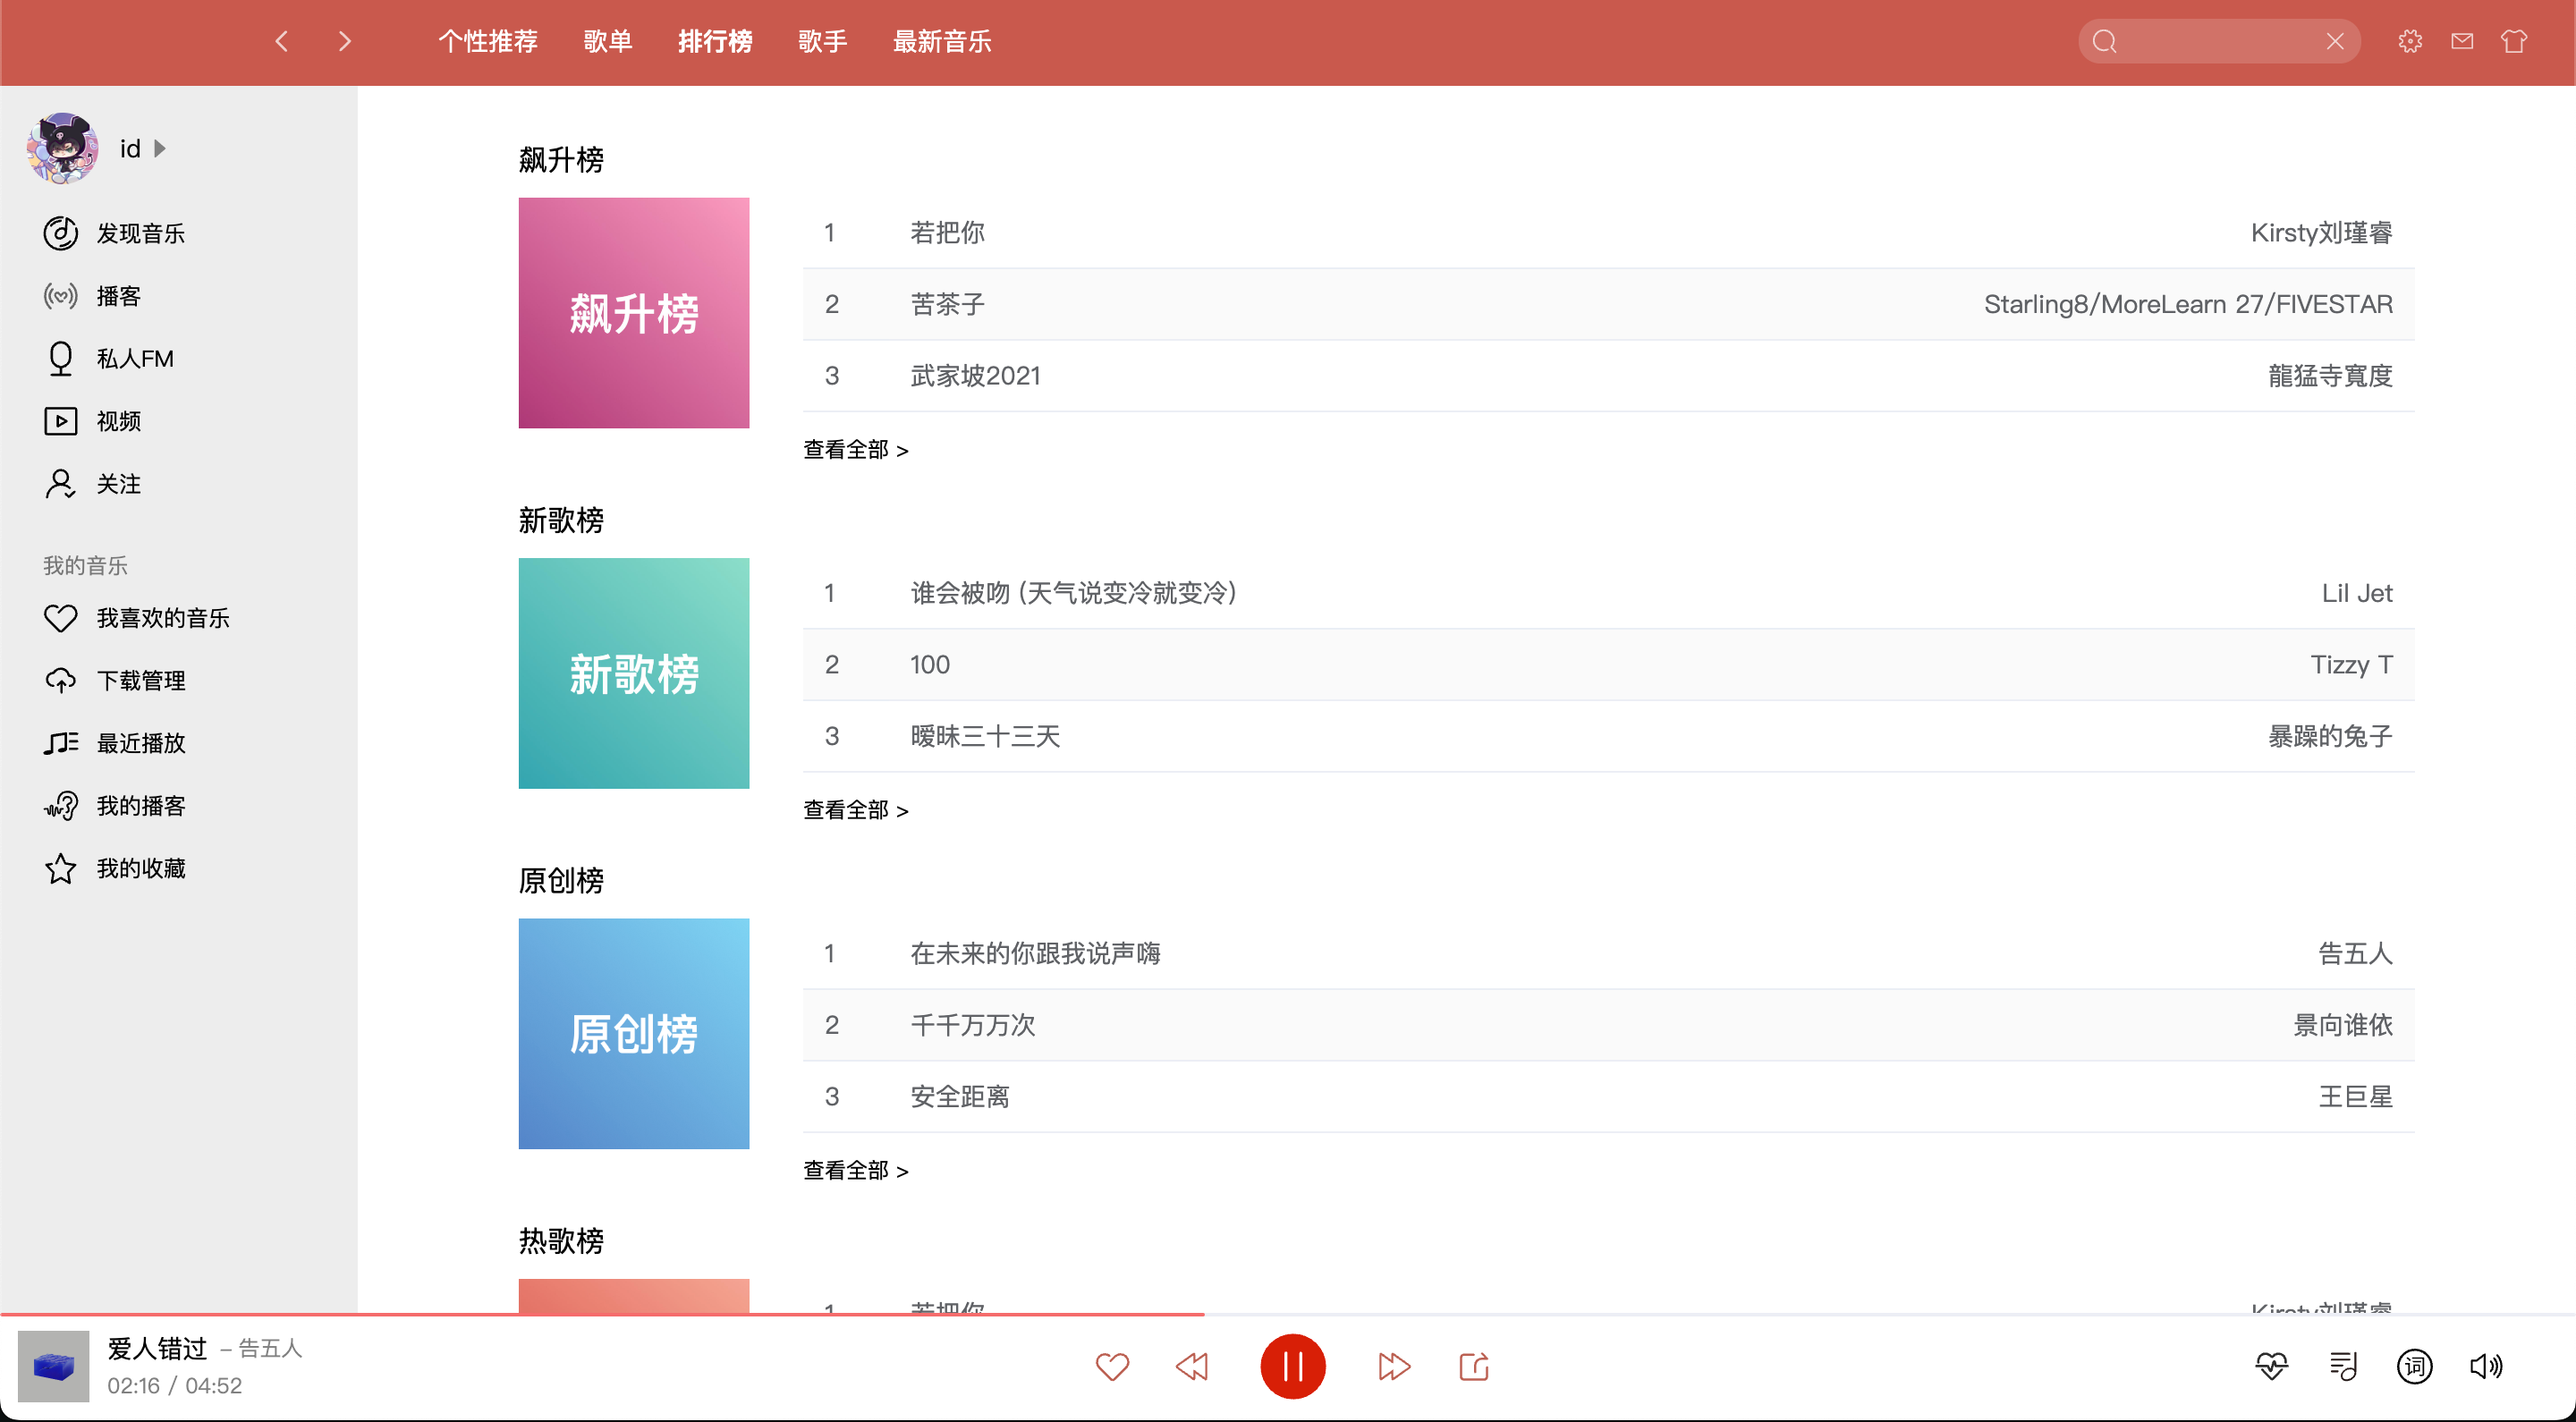The image size is (2576, 1422).
Task: Open settings gear icon
Action: (x=2410, y=41)
